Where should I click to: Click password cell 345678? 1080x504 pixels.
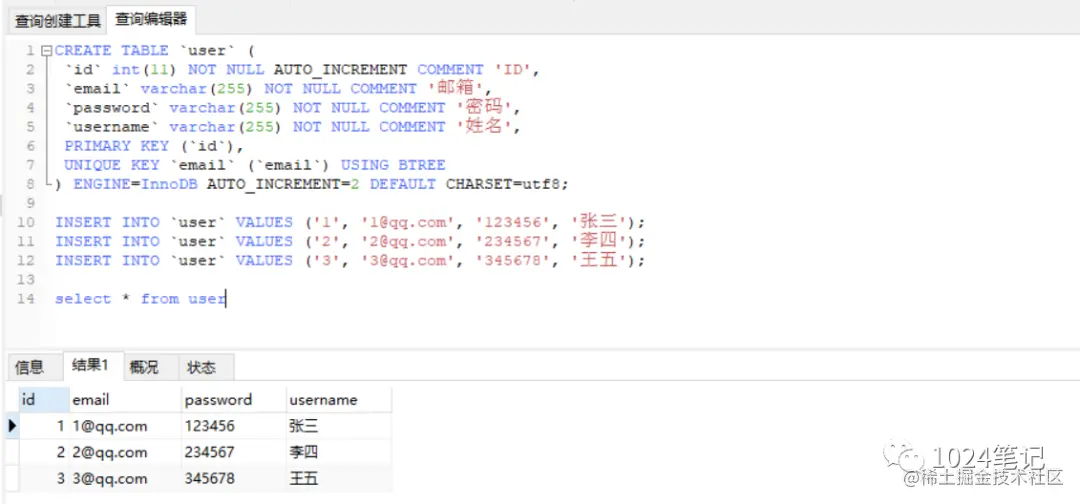click(x=234, y=479)
